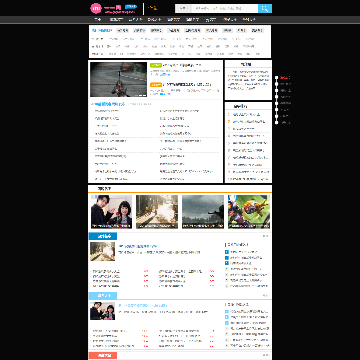Select the first red-highlighted side navigation dot
The height and width of the screenshot is (360, 360).
pos(276,78)
